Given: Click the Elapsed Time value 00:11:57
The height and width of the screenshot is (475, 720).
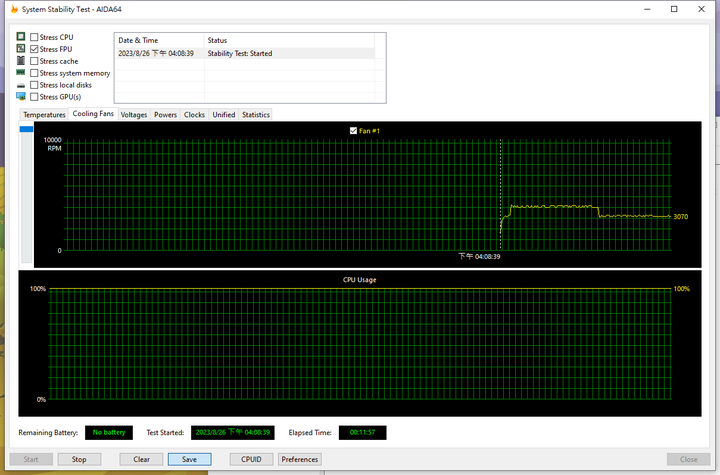Looking at the screenshot, I should 362,433.
